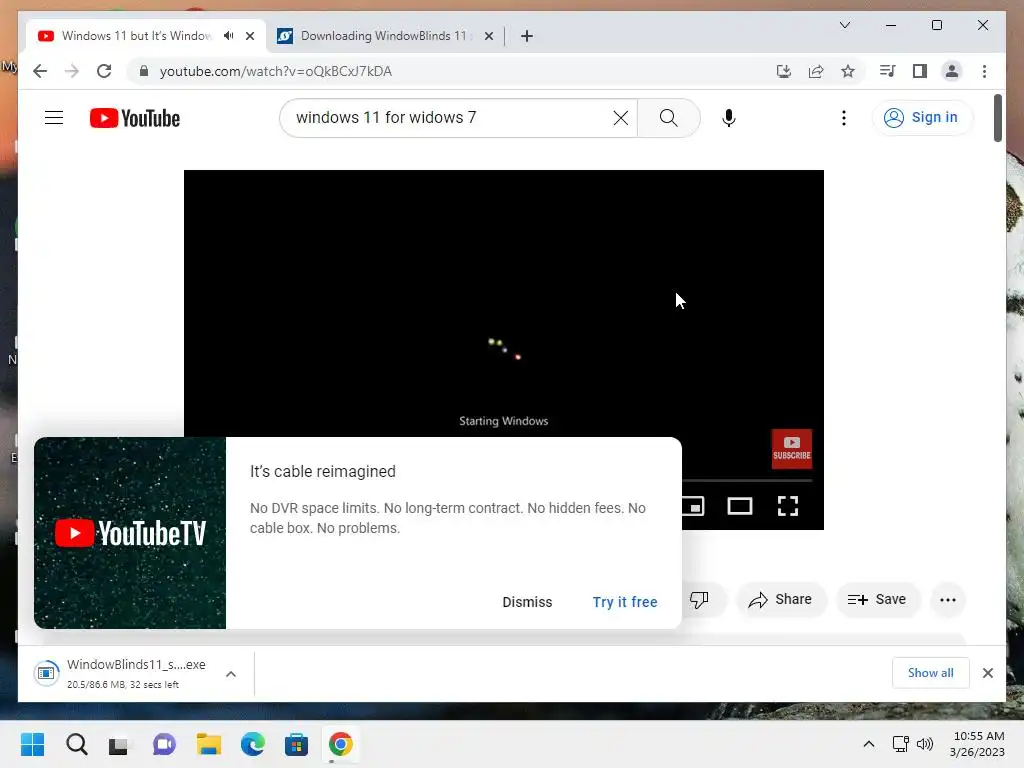Open Chrome media controls icon
1024x768 pixels.
[887, 71]
